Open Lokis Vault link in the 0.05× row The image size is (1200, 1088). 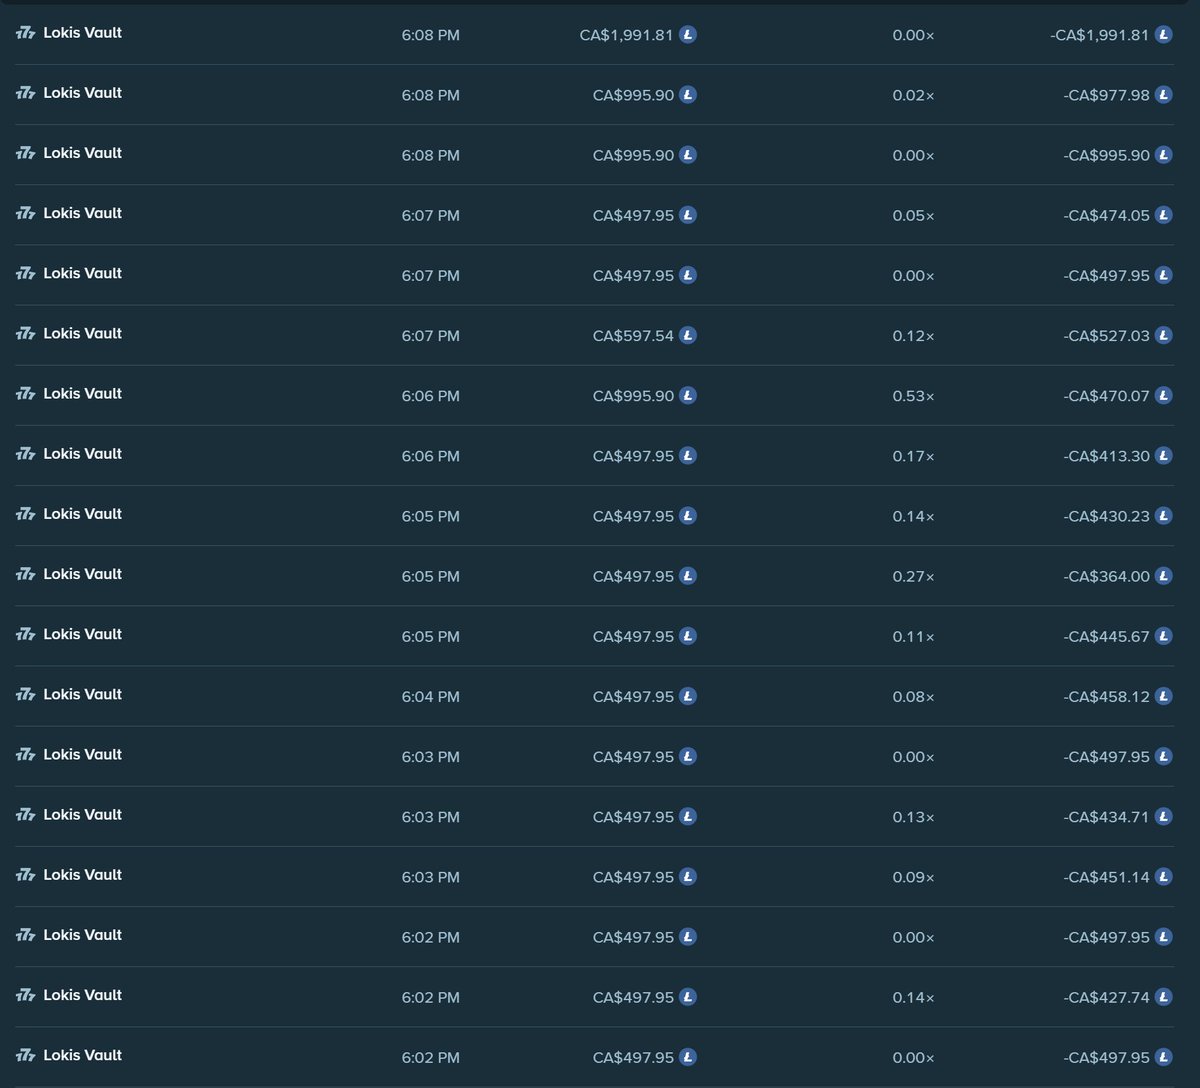(83, 213)
